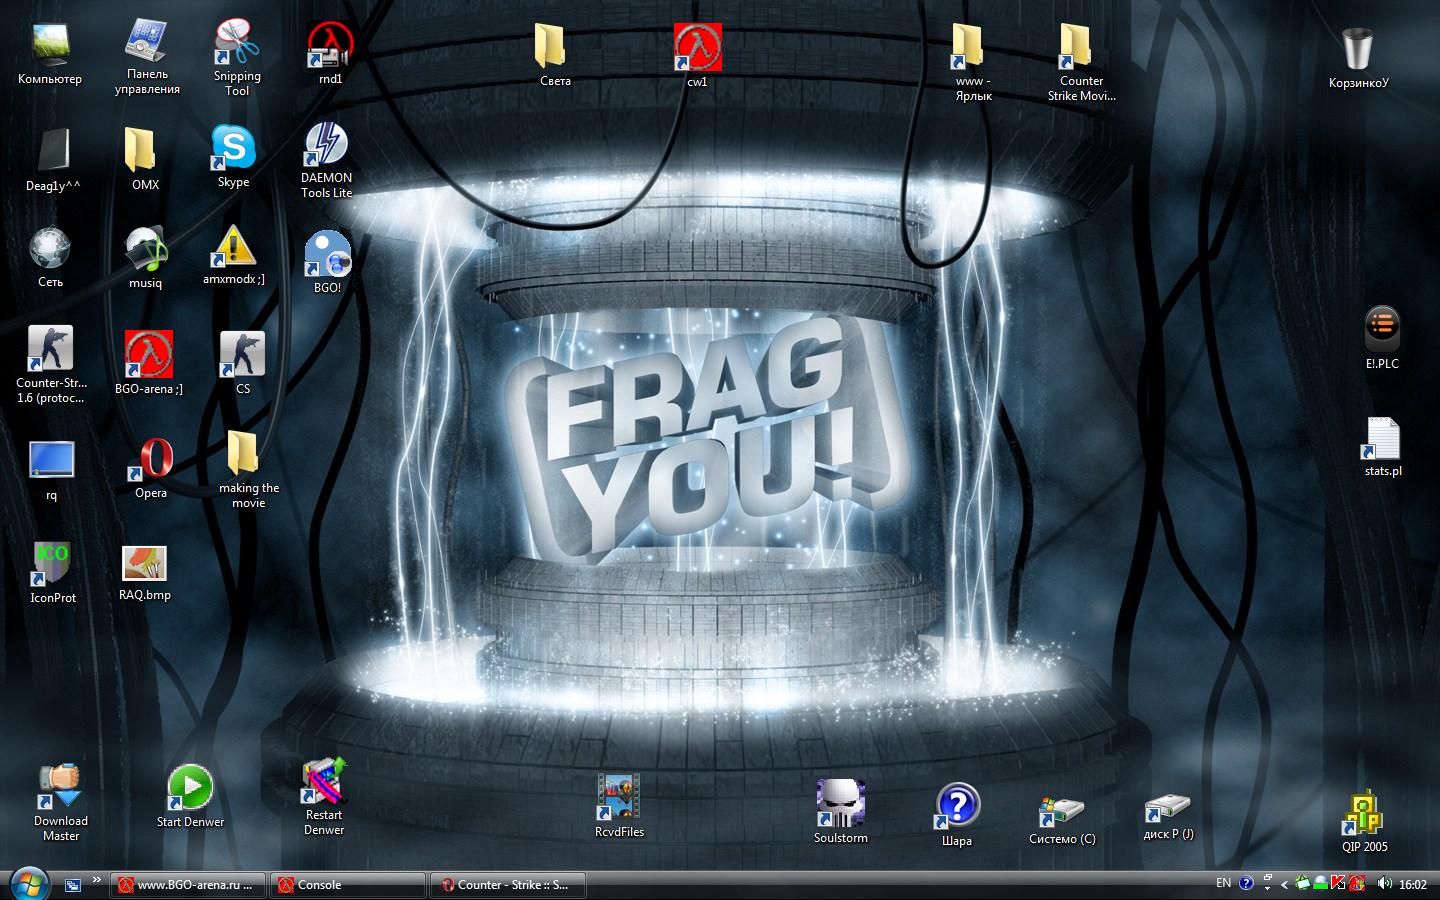Screen dimensions: 1440x900
Task: Click the Kaspersky tray icon
Action: (1338, 883)
